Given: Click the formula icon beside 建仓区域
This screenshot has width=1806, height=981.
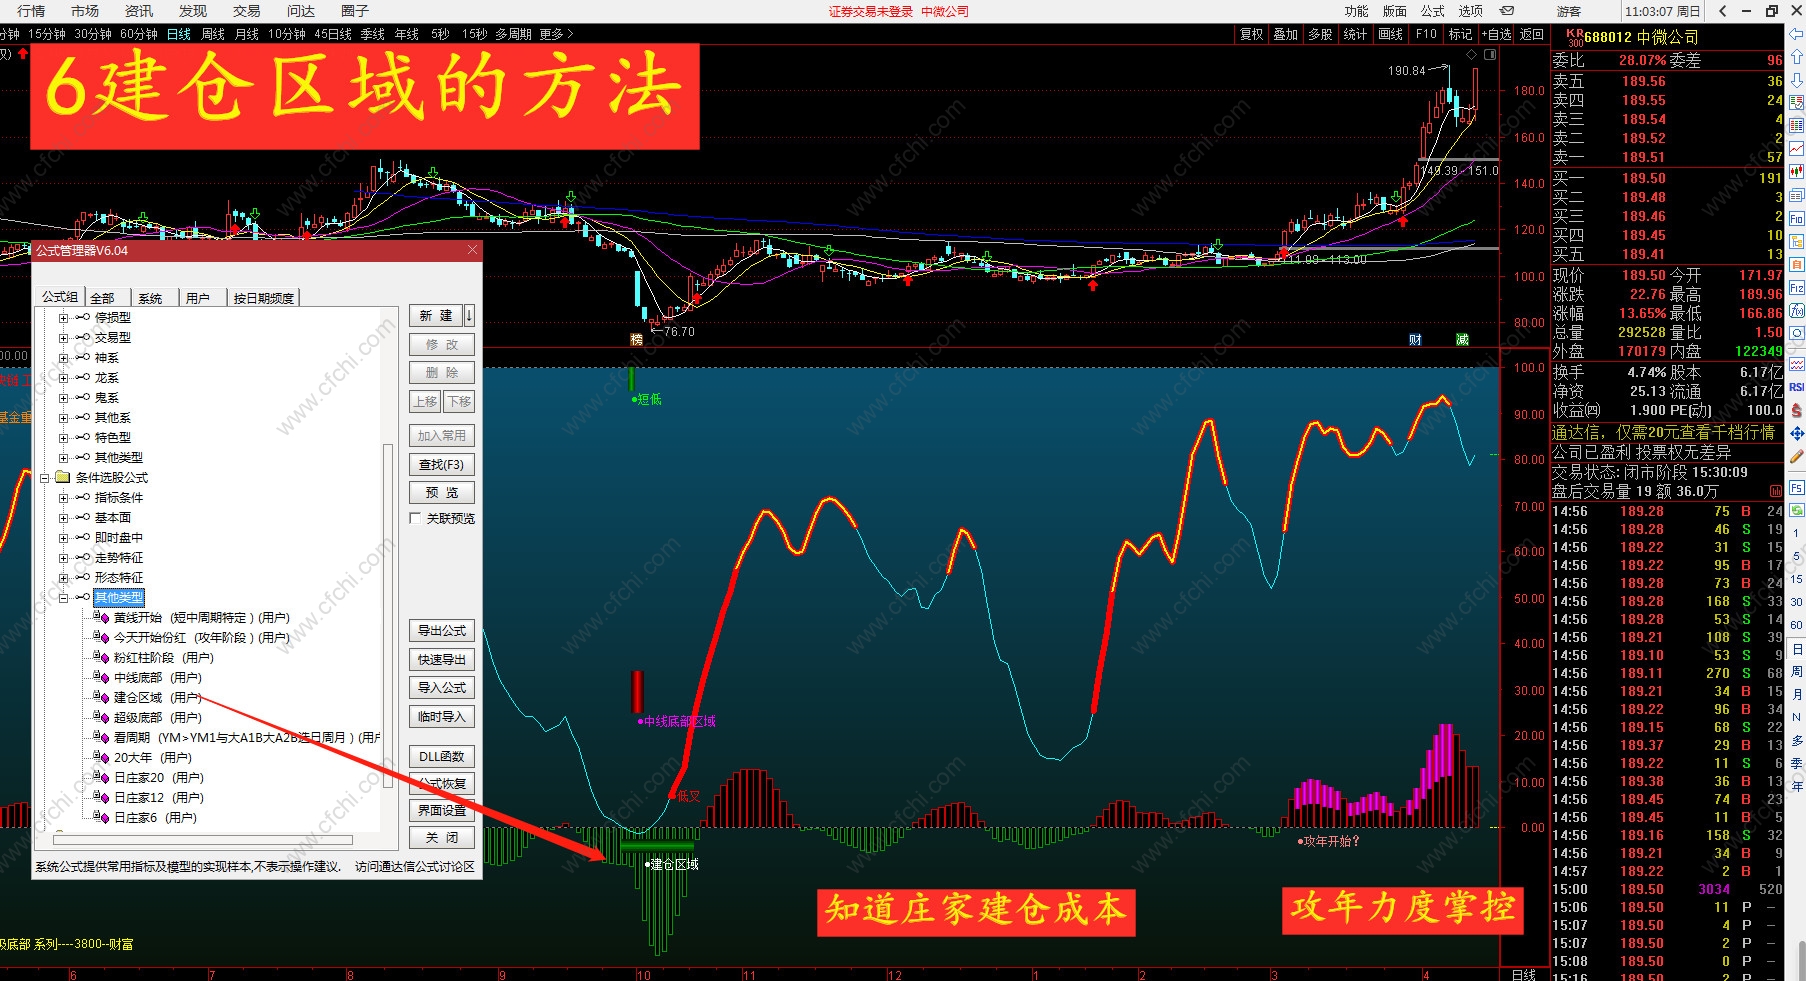Looking at the screenshot, I should click(x=101, y=697).
